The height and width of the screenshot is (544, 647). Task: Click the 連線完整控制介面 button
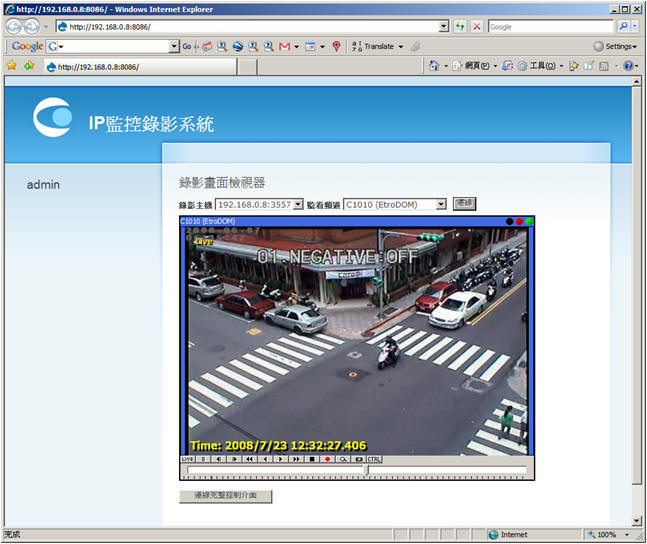pos(225,496)
